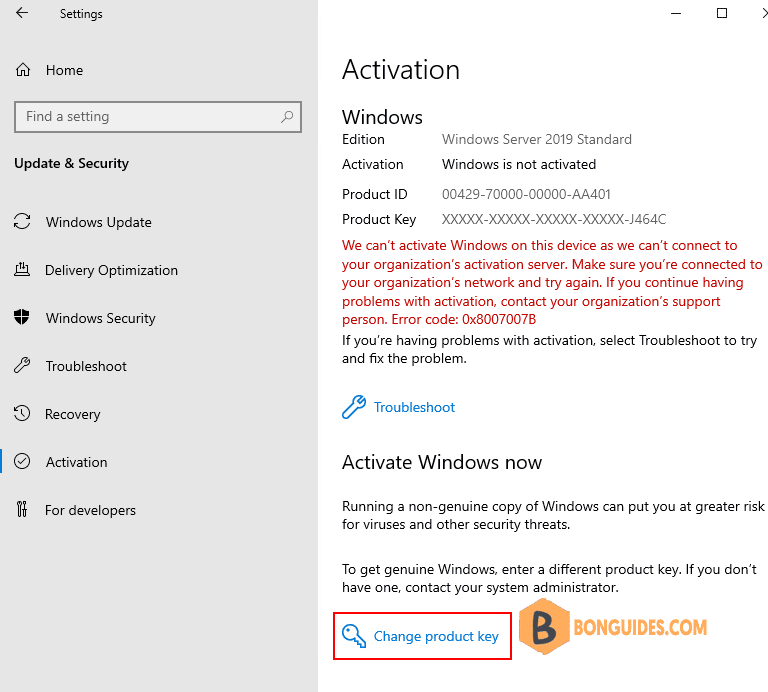This screenshot has height=692, width=768.
Task: Click the Delivery Optimization icon
Action: tap(22, 269)
